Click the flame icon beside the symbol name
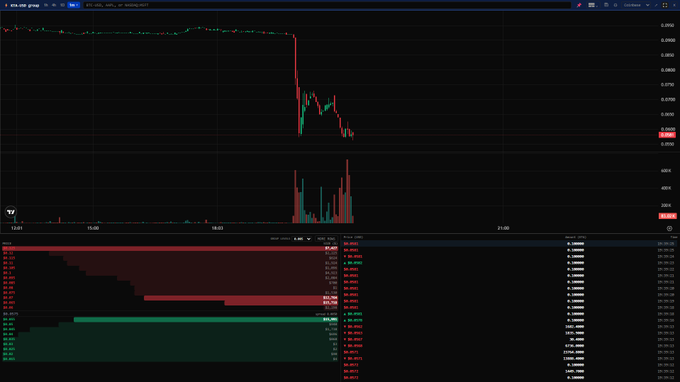The height and width of the screenshot is (382, 680). pos(6,5)
